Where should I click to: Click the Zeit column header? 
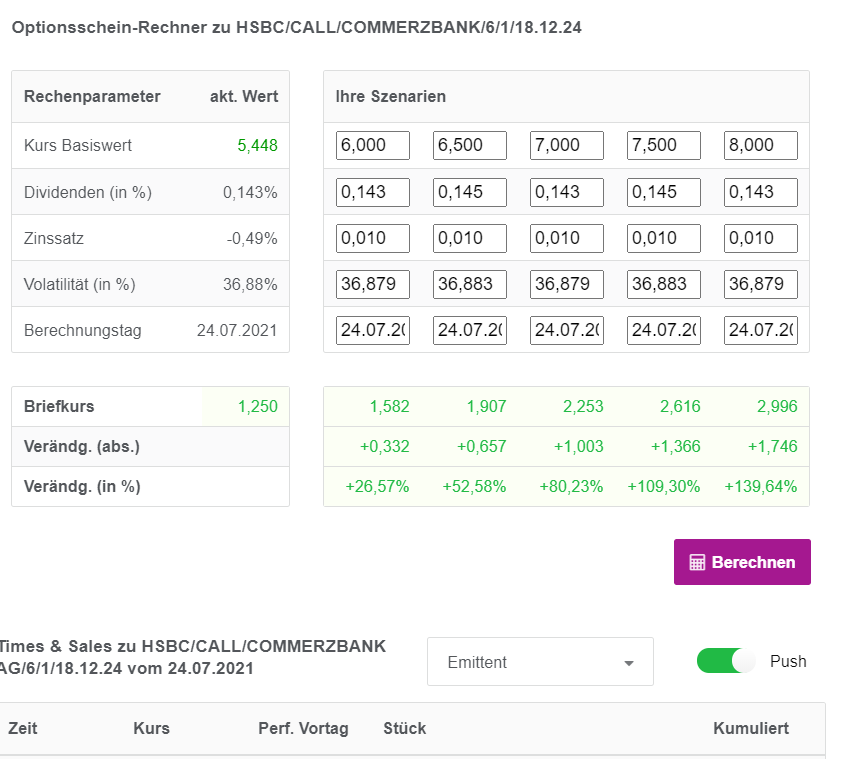pos(22,729)
